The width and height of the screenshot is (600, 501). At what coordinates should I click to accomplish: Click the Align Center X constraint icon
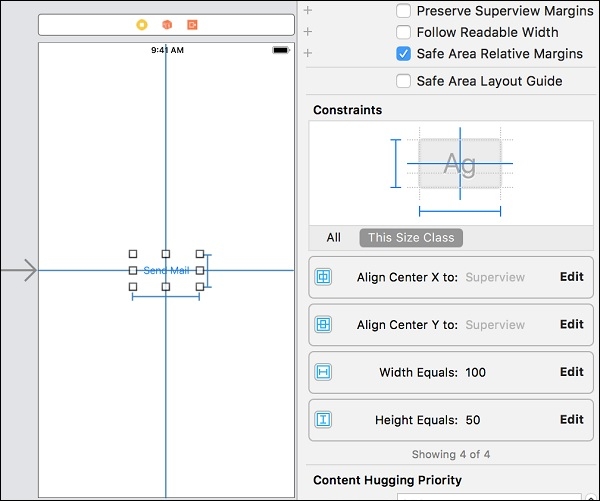coord(323,277)
